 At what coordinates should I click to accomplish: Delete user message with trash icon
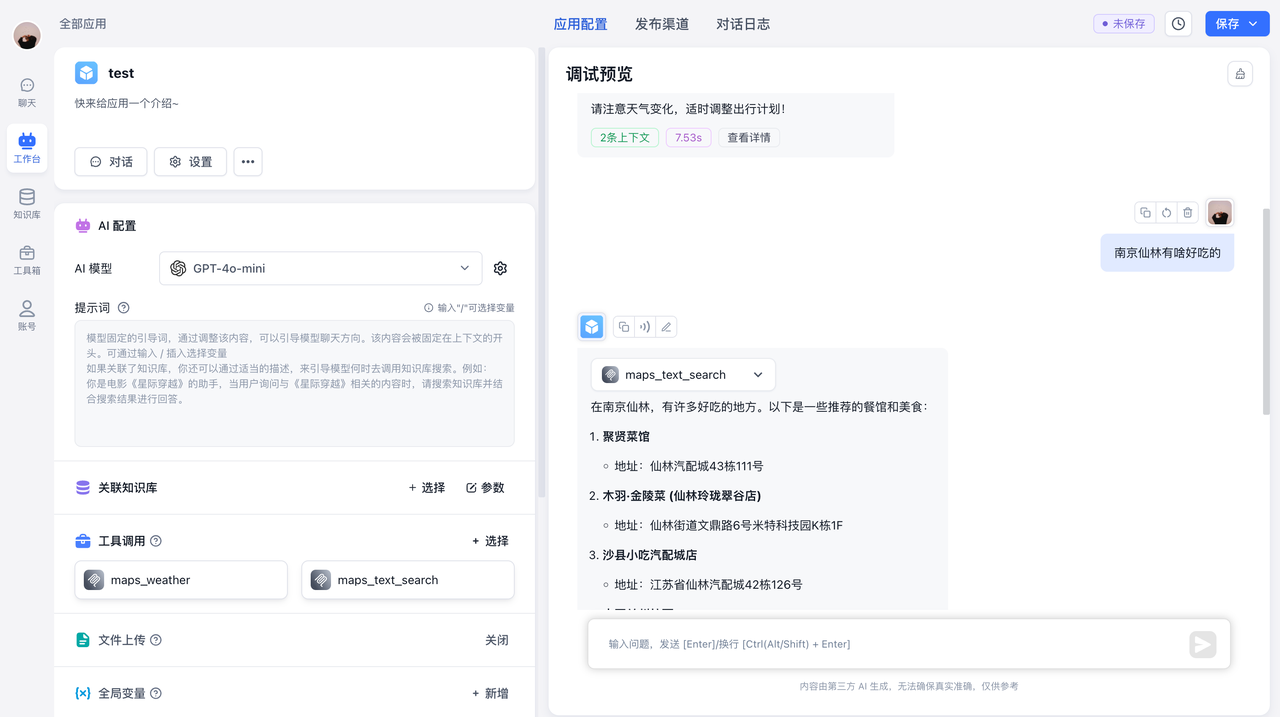1187,213
